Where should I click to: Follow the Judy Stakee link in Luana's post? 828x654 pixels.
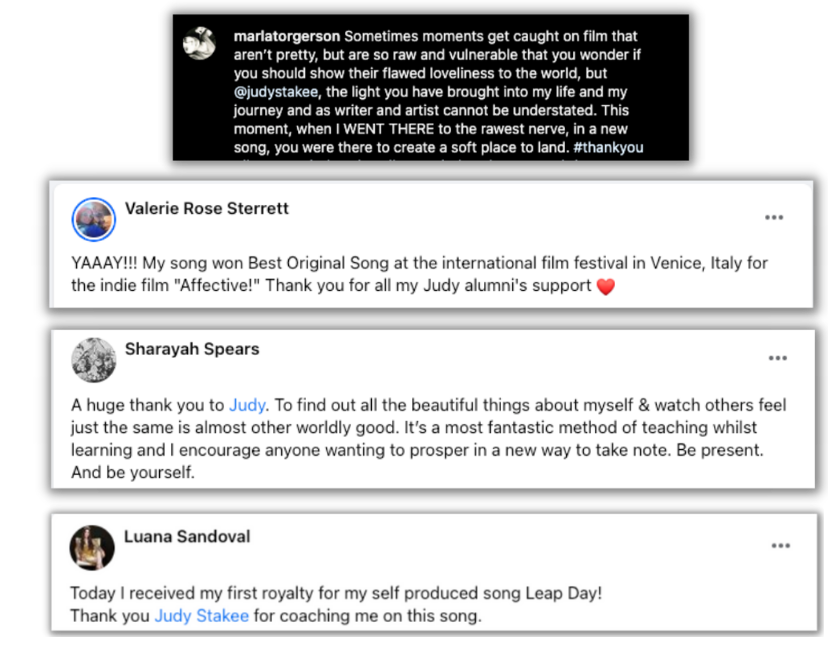click(x=201, y=616)
